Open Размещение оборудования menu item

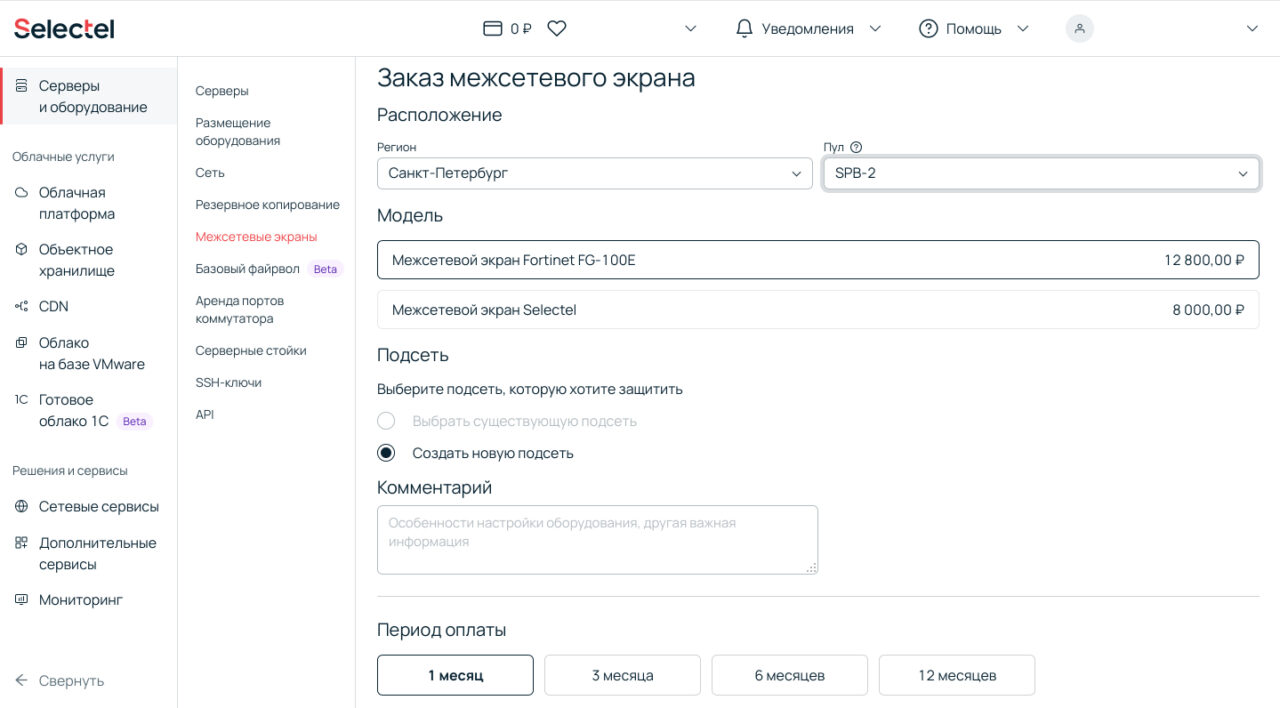(238, 132)
